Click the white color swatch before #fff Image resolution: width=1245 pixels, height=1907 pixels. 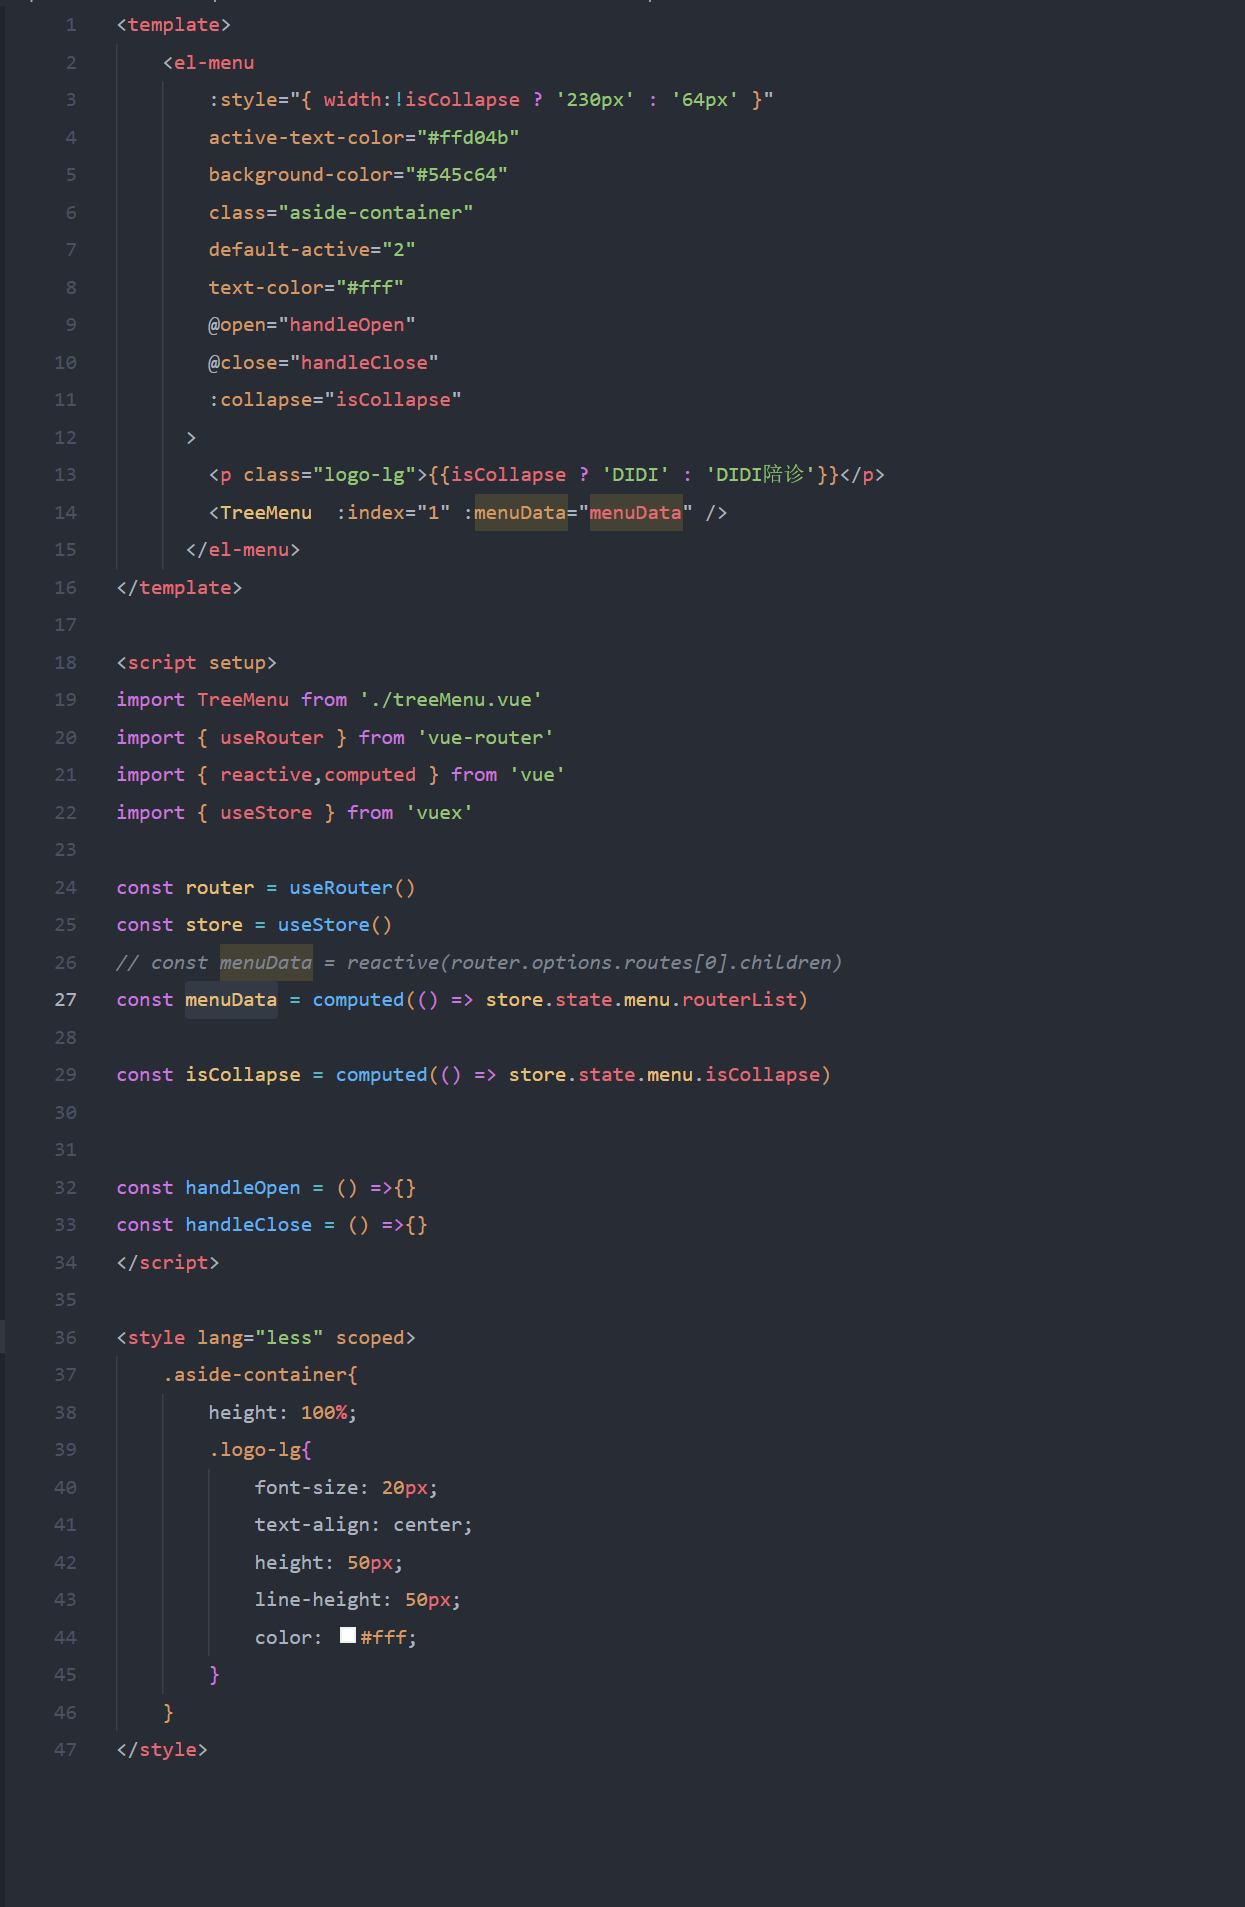(x=348, y=1635)
